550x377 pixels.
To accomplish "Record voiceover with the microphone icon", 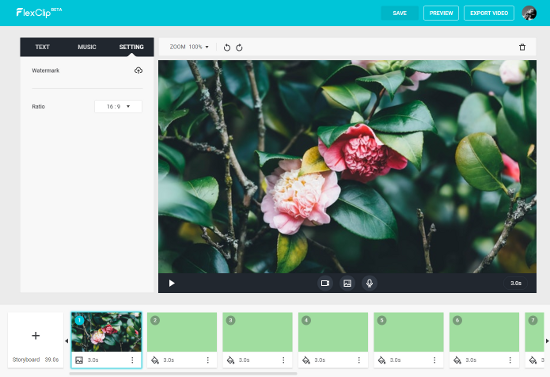I will pos(369,283).
